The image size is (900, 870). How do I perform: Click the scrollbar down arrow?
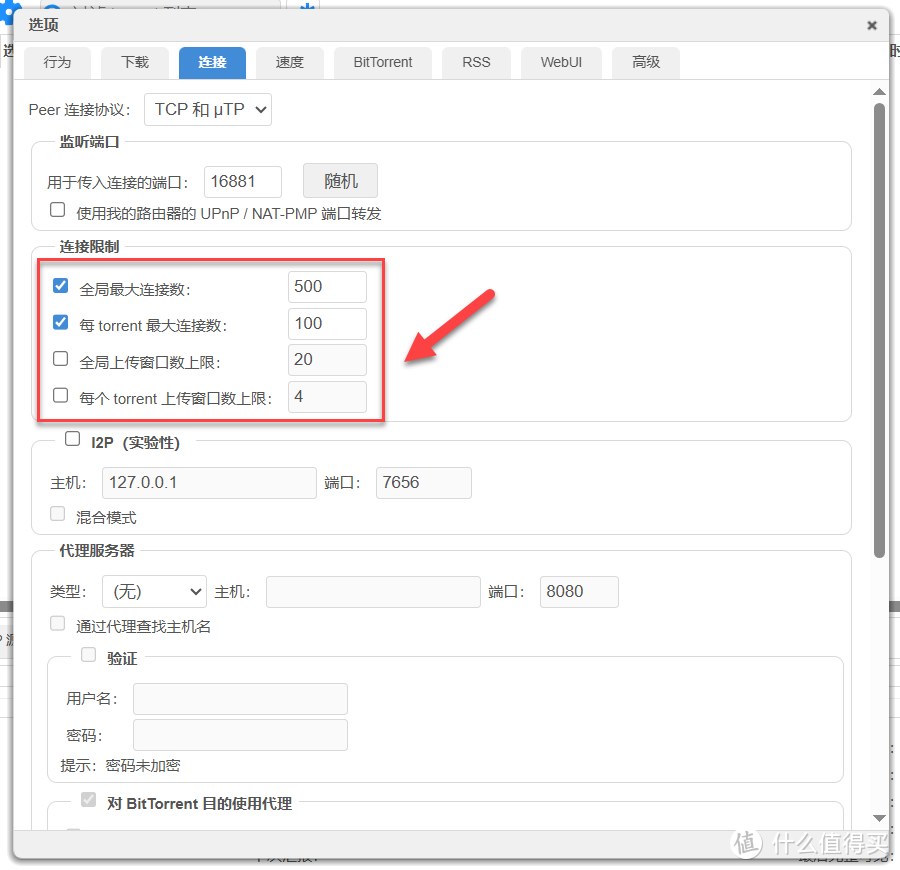tap(879, 819)
